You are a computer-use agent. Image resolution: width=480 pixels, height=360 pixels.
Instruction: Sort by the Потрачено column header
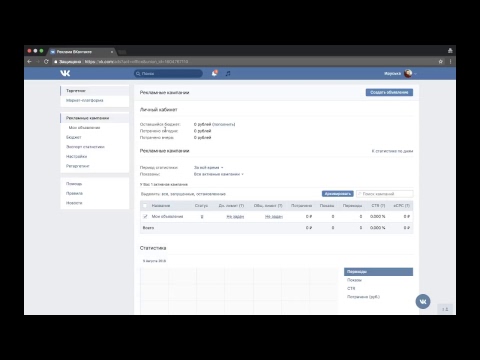(x=301, y=206)
